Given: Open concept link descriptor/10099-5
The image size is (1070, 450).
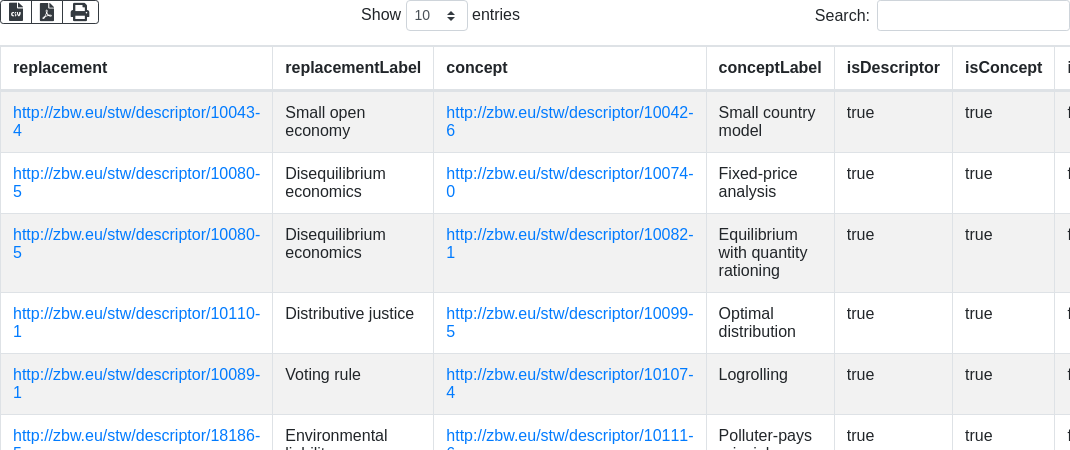Looking at the screenshot, I should click(x=569, y=314).
